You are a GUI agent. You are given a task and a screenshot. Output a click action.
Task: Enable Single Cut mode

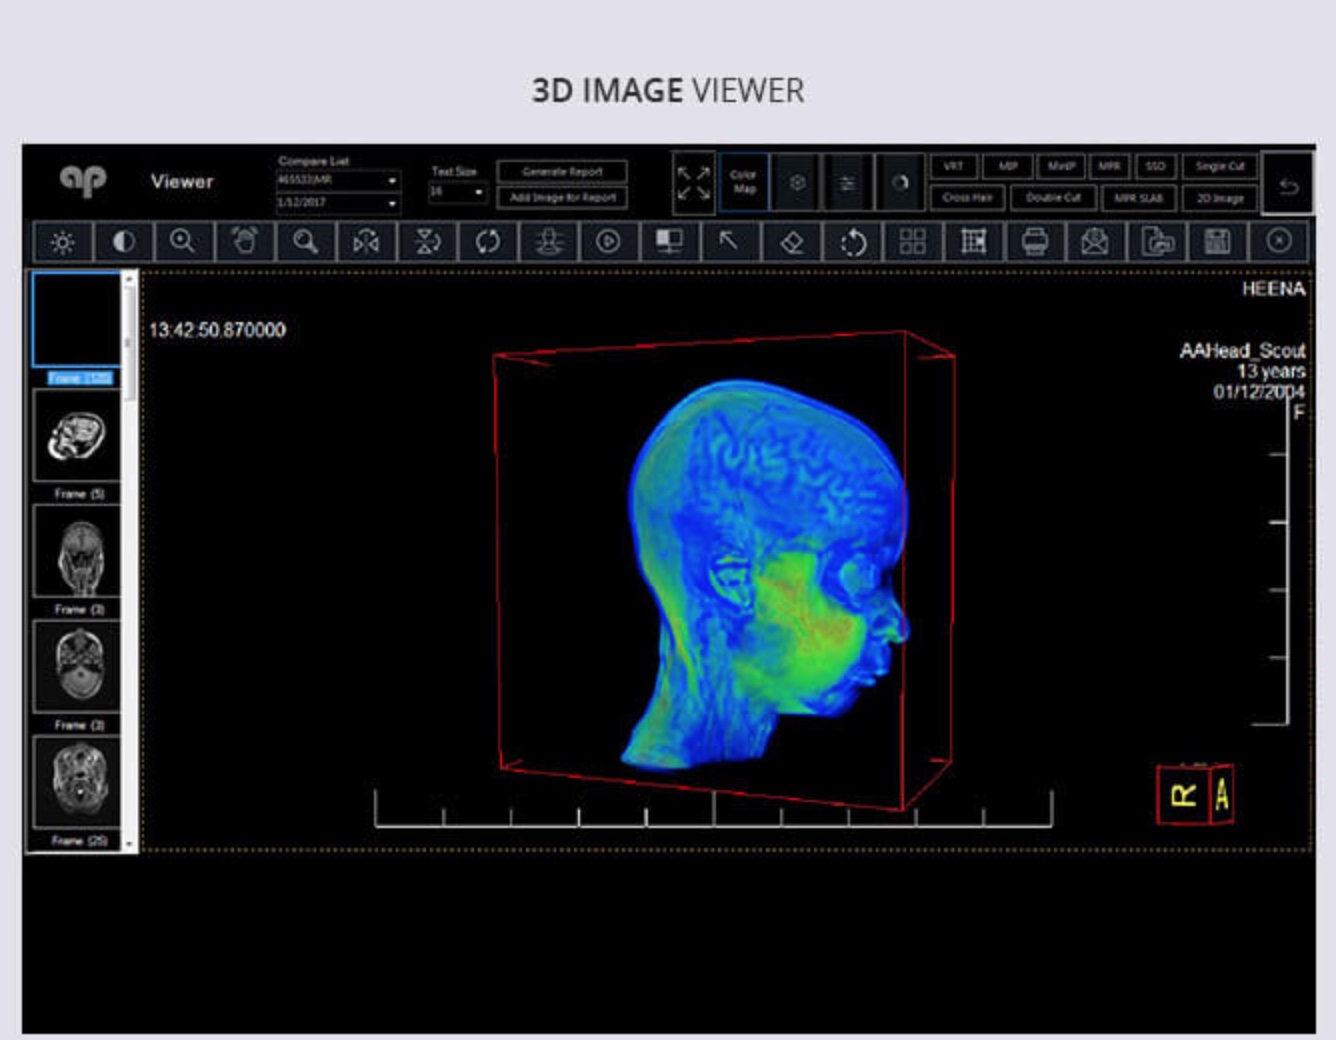[1220, 167]
